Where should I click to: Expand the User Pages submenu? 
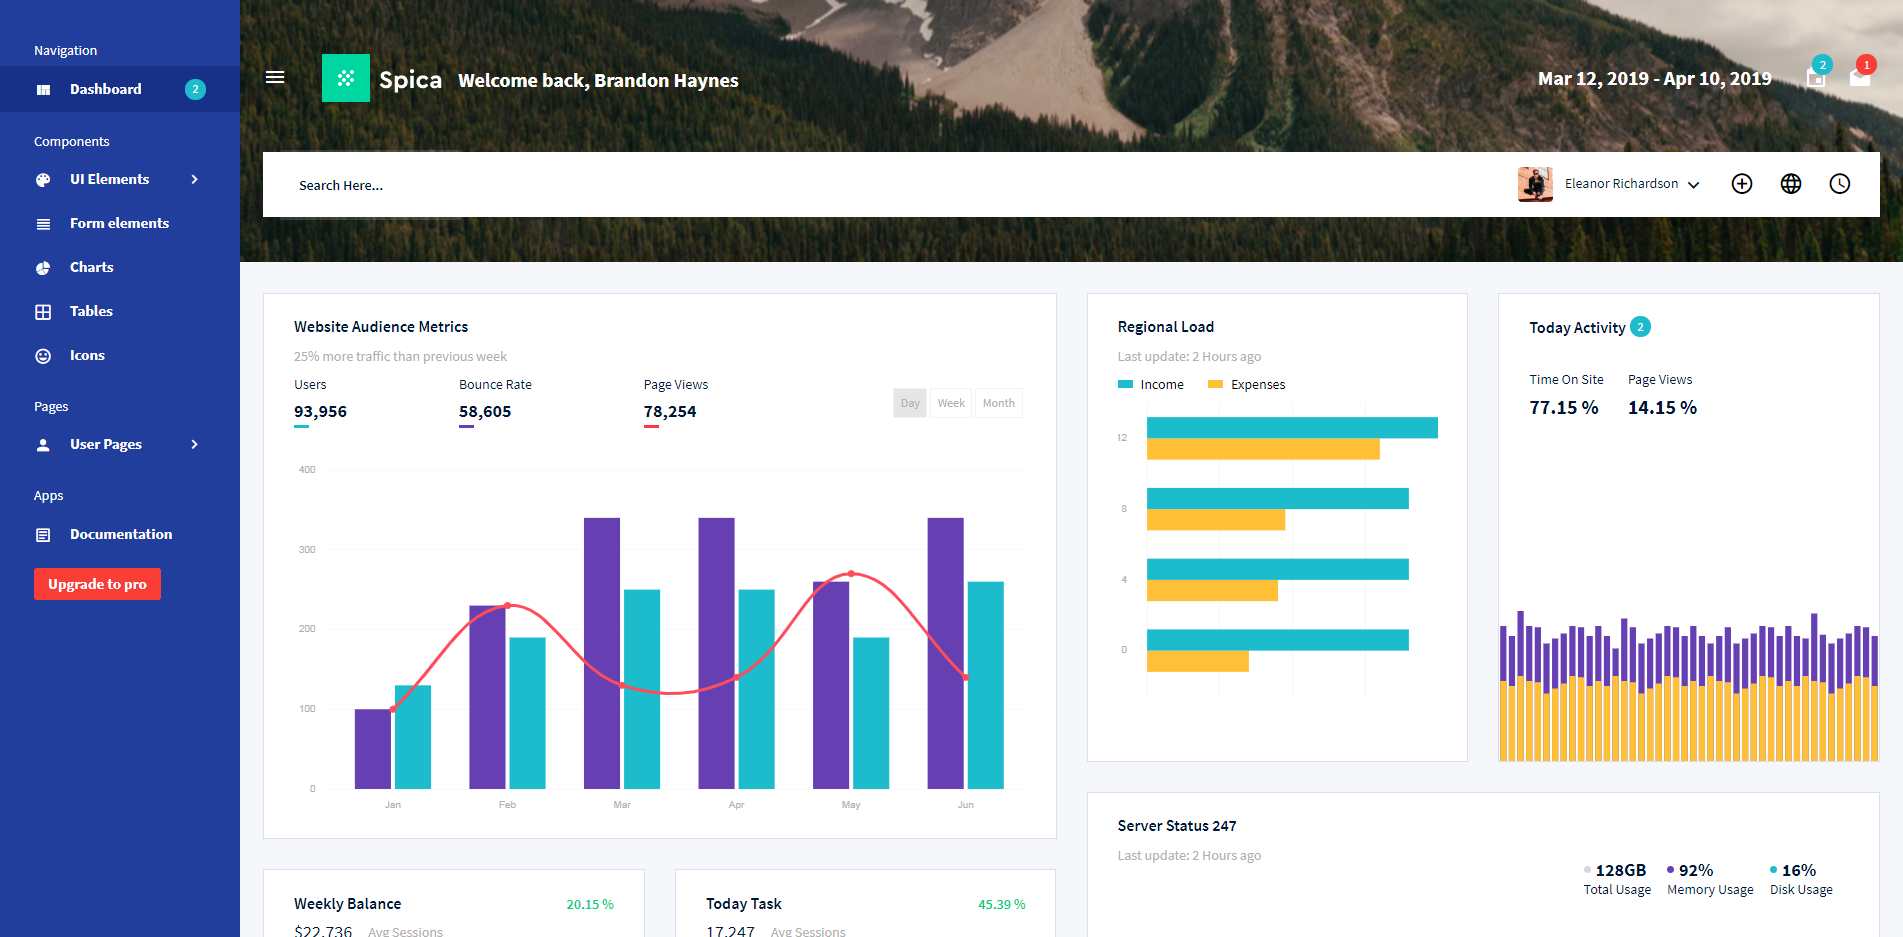(118, 444)
